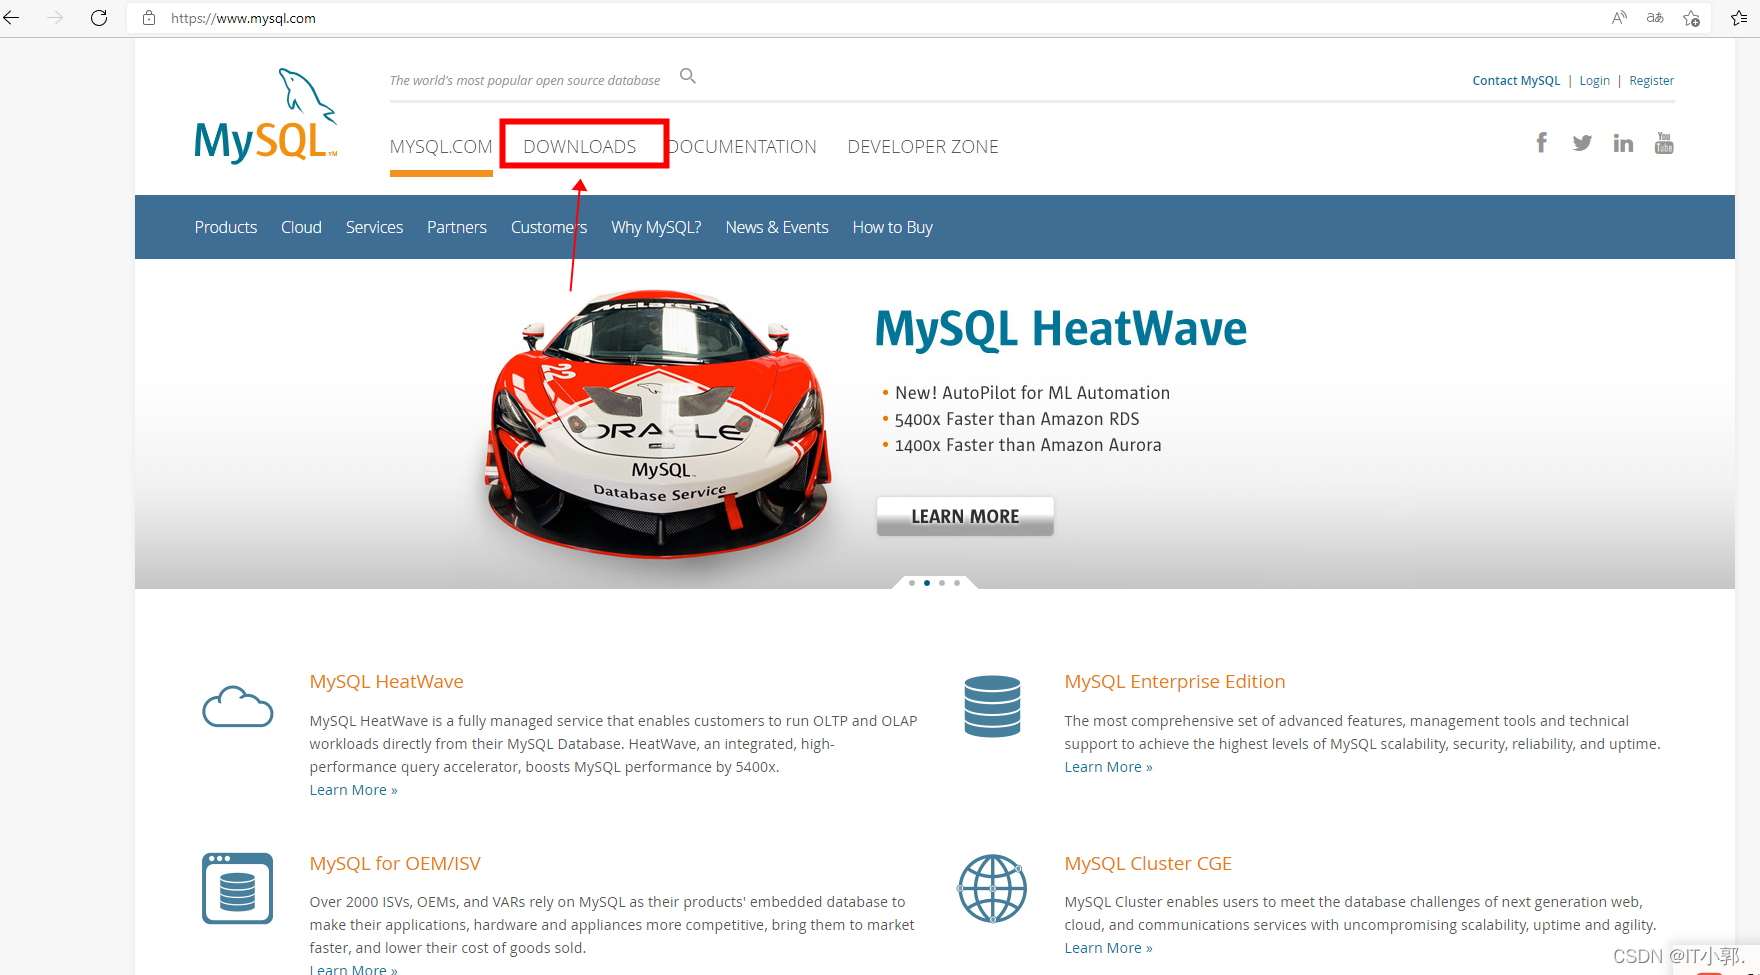Open MySQL Twitter page icon
The height and width of the screenshot is (975, 1760).
[x=1582, y=143]
